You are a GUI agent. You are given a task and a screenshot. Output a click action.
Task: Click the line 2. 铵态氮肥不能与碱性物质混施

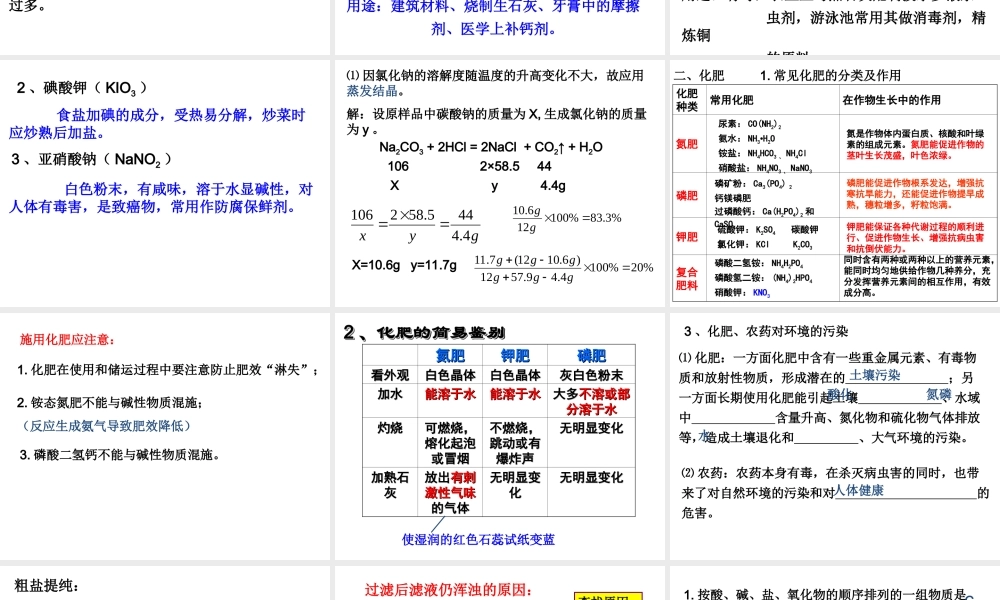click(110, 403)
